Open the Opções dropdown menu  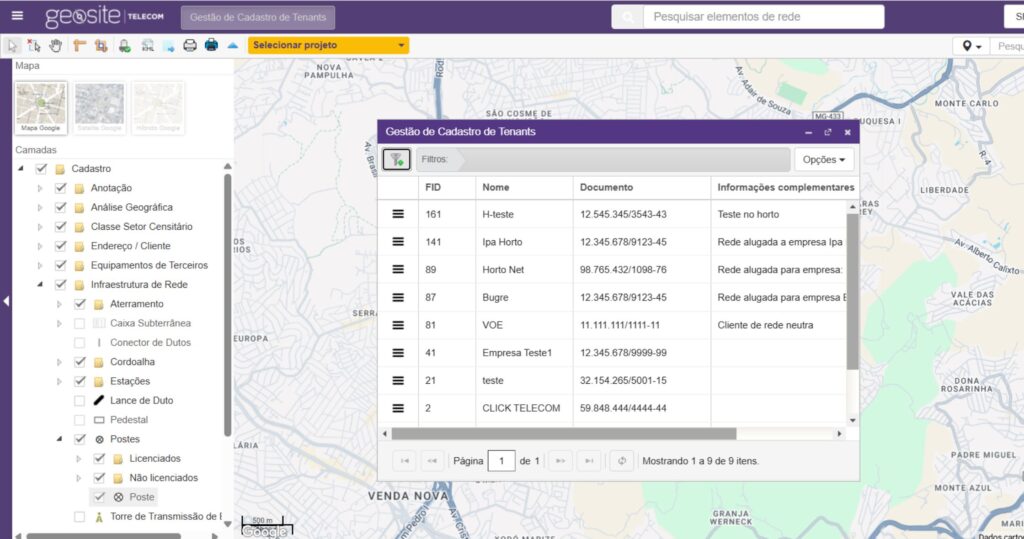(824, 159)
